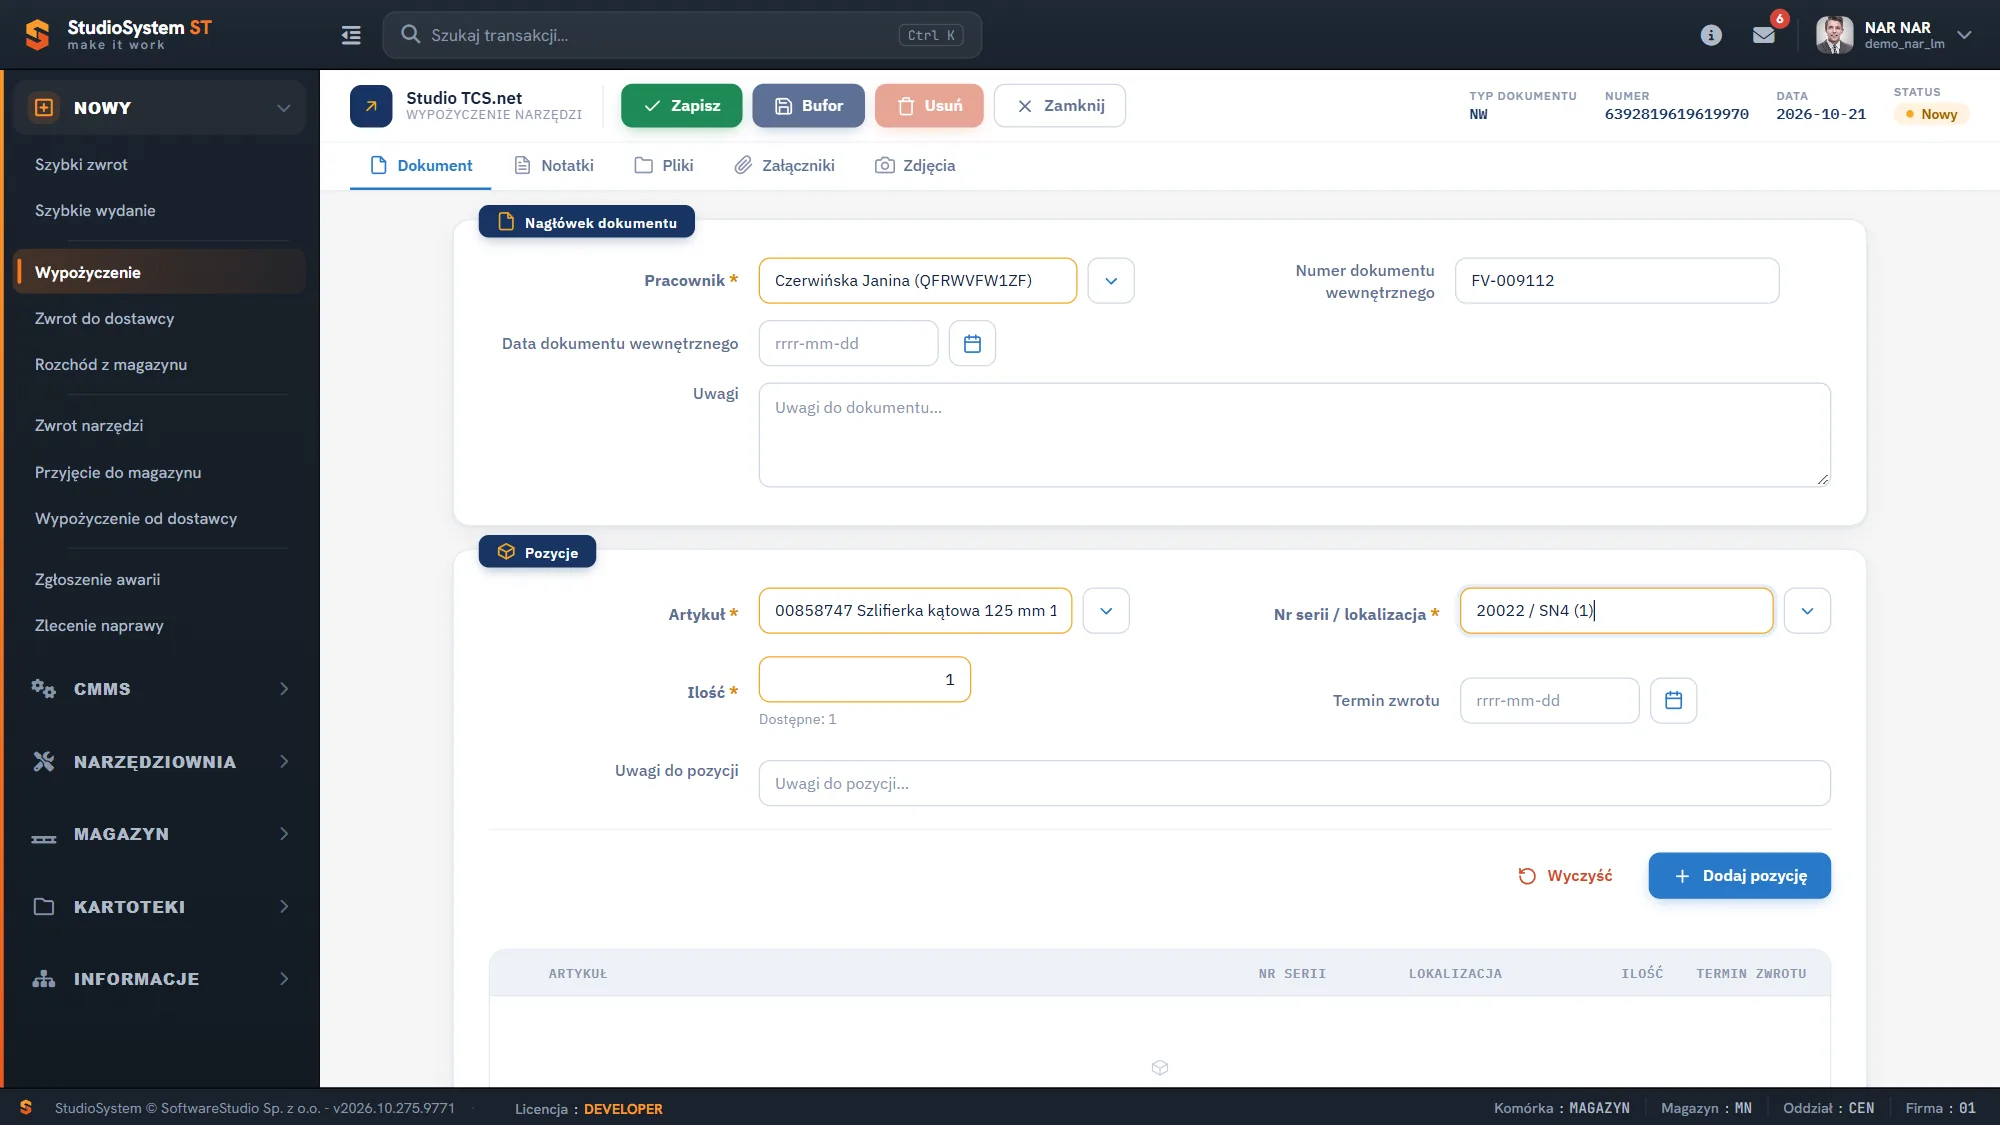Open the messages envelope icon
This screenshot has height=1125, width=2000.
click(x=1764, y=35)
